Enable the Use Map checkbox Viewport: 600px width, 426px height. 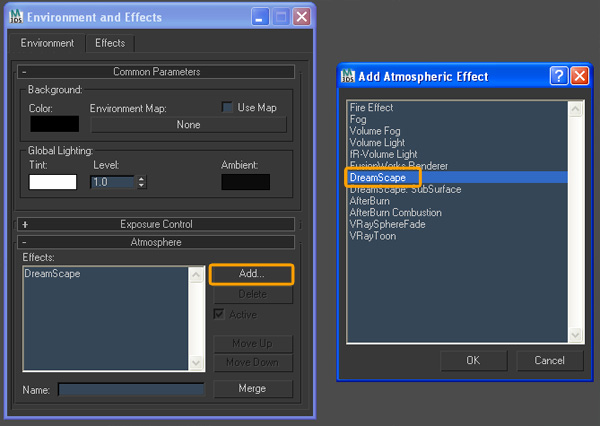(x=227, y=107)
